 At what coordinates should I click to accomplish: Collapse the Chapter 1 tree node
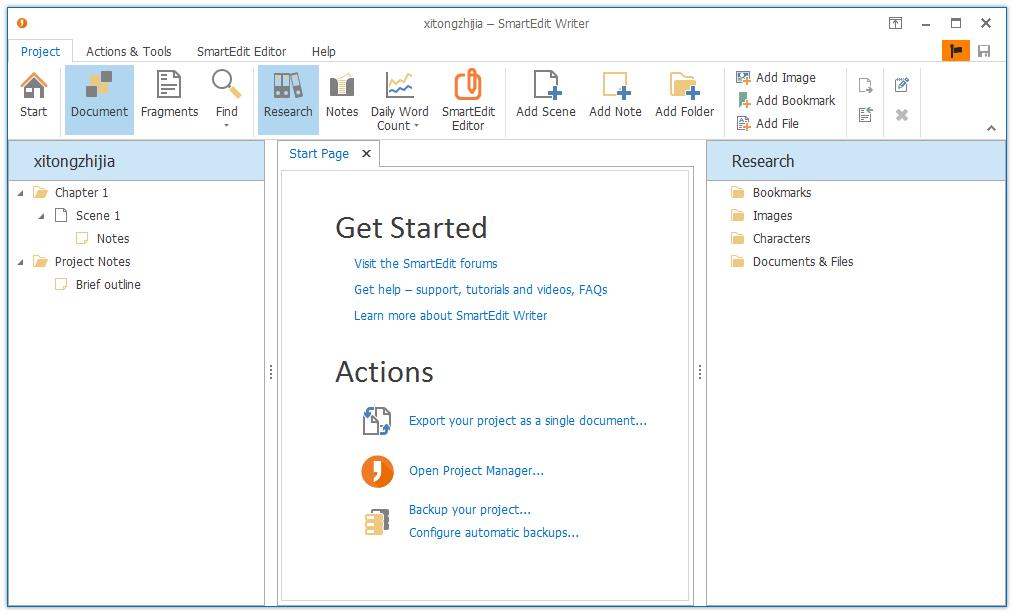pos(22,193)
